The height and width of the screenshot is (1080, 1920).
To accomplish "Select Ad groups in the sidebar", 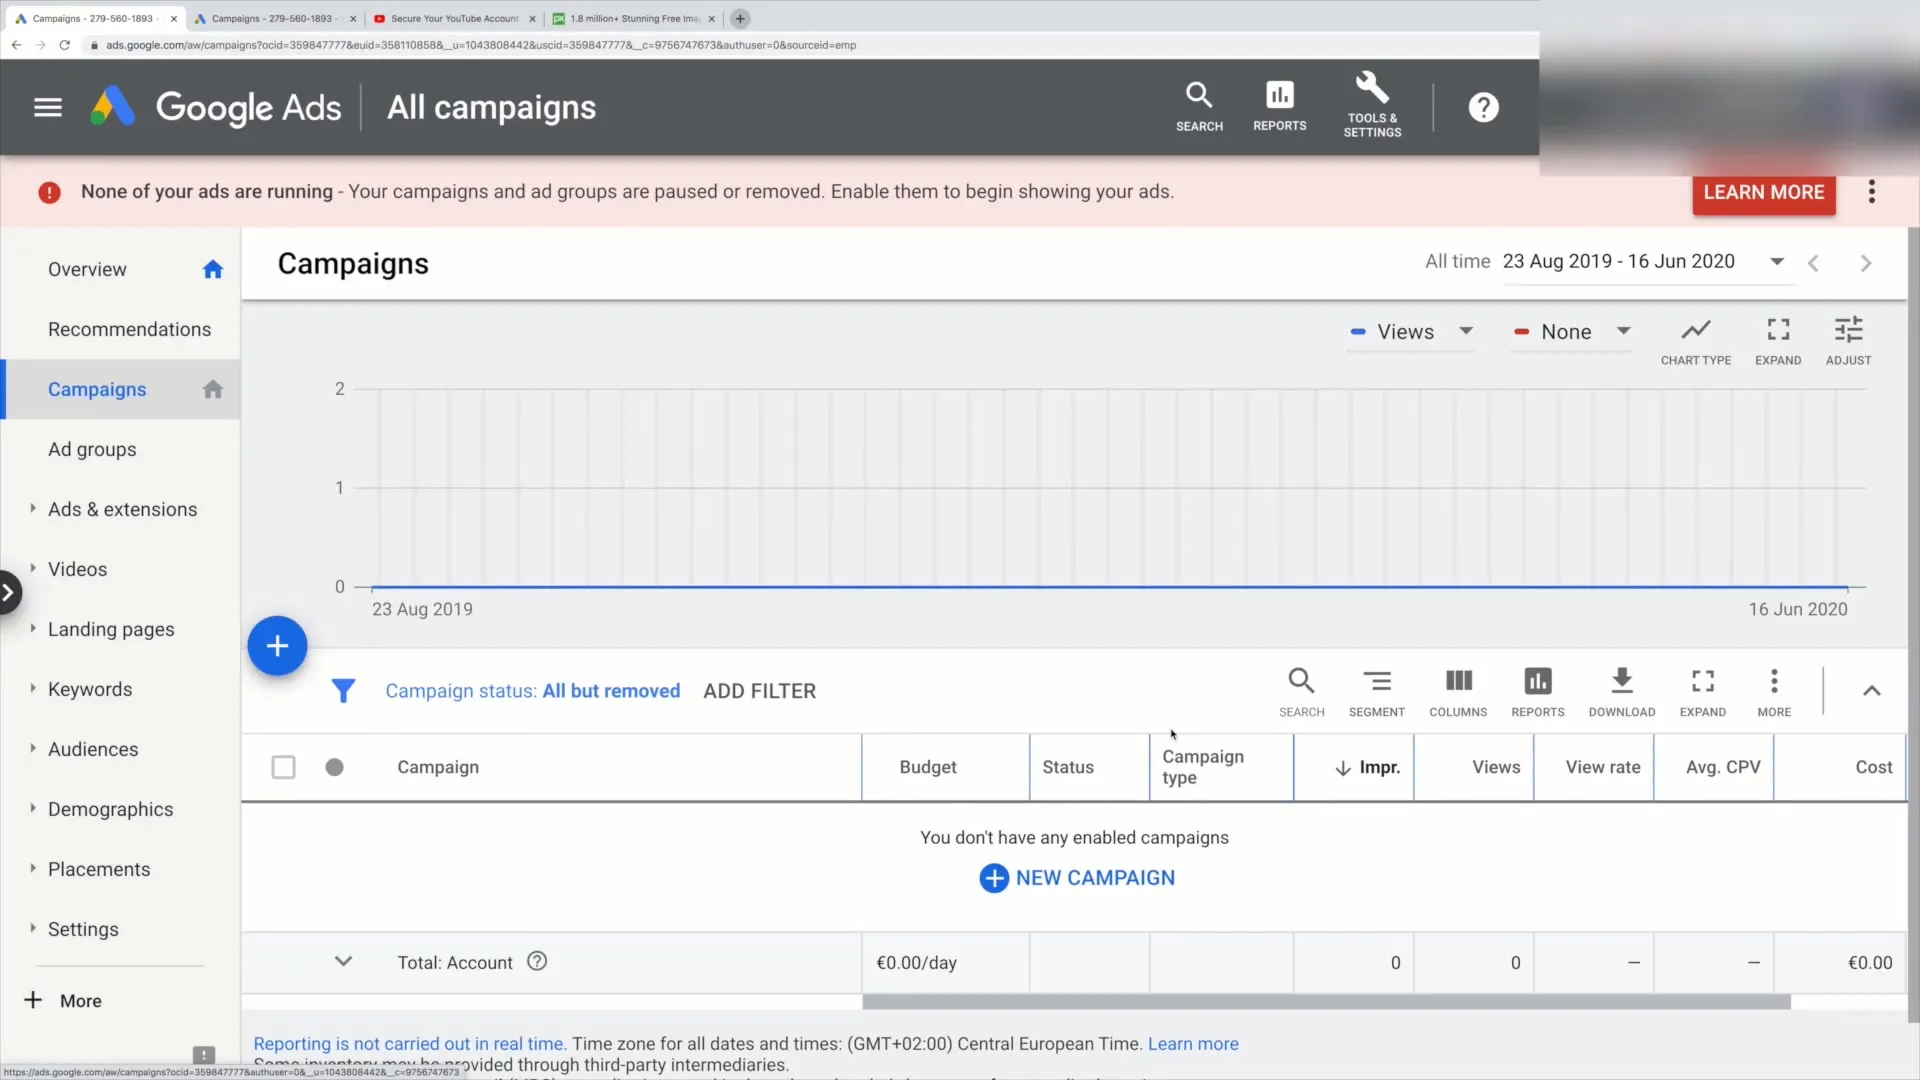I will coord(92,449).
